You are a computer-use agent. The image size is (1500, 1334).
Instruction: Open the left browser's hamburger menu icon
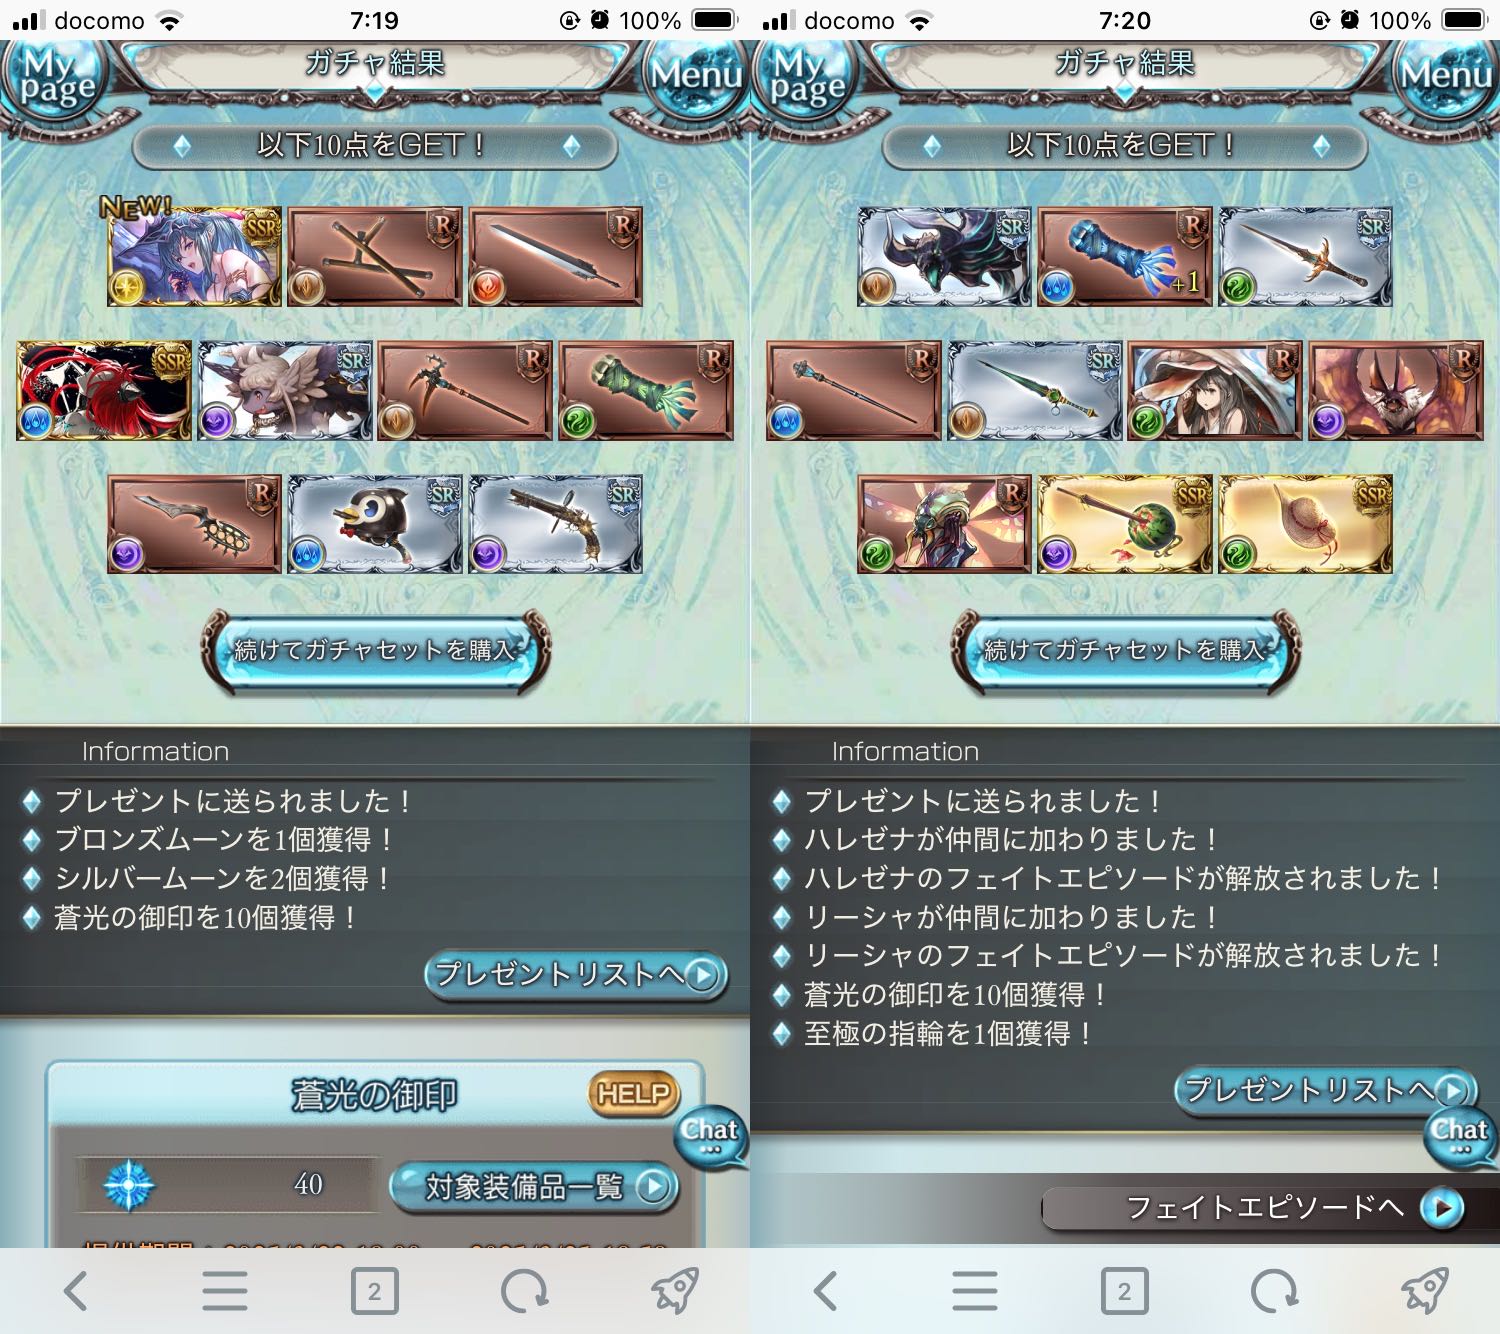[225, 1291]
